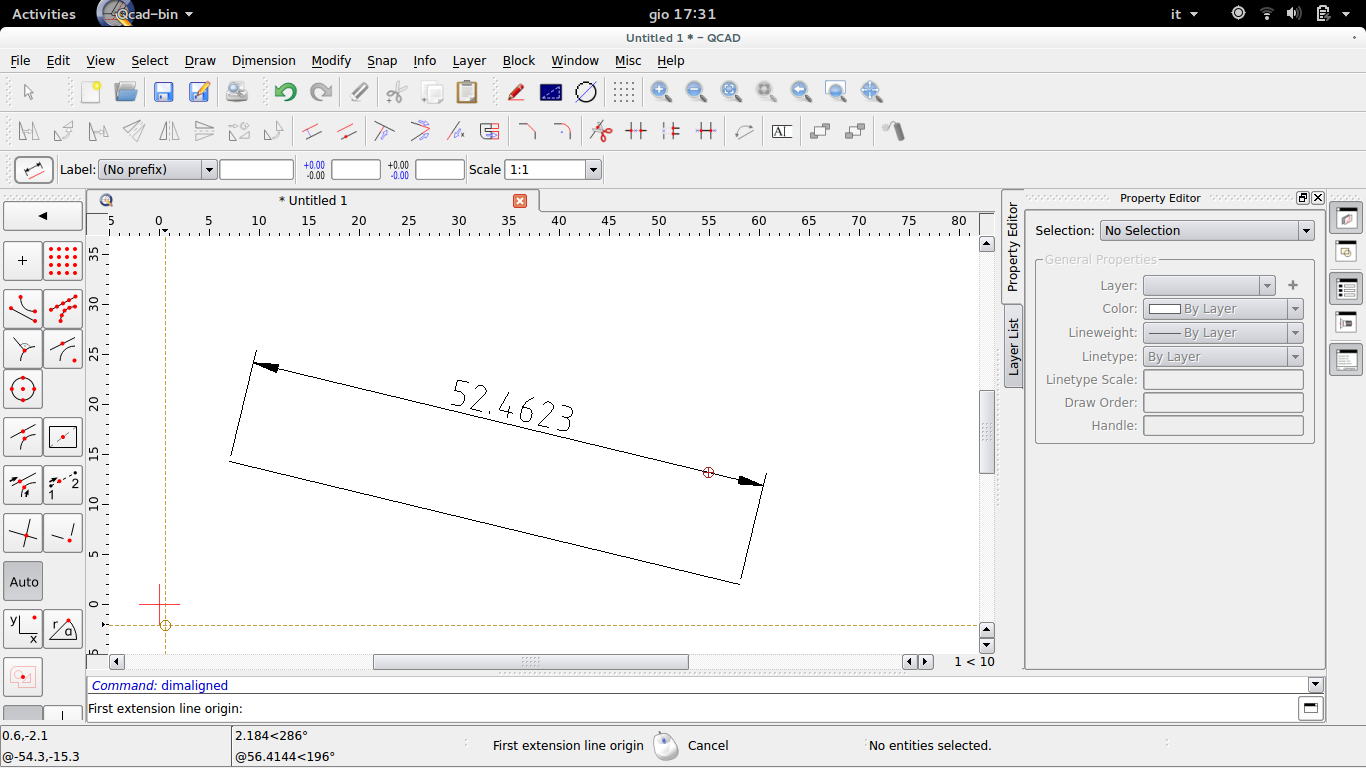Open the Snap menu
Image resolution: width=1366 pixels, height=768 pixels.
(382, 61)
